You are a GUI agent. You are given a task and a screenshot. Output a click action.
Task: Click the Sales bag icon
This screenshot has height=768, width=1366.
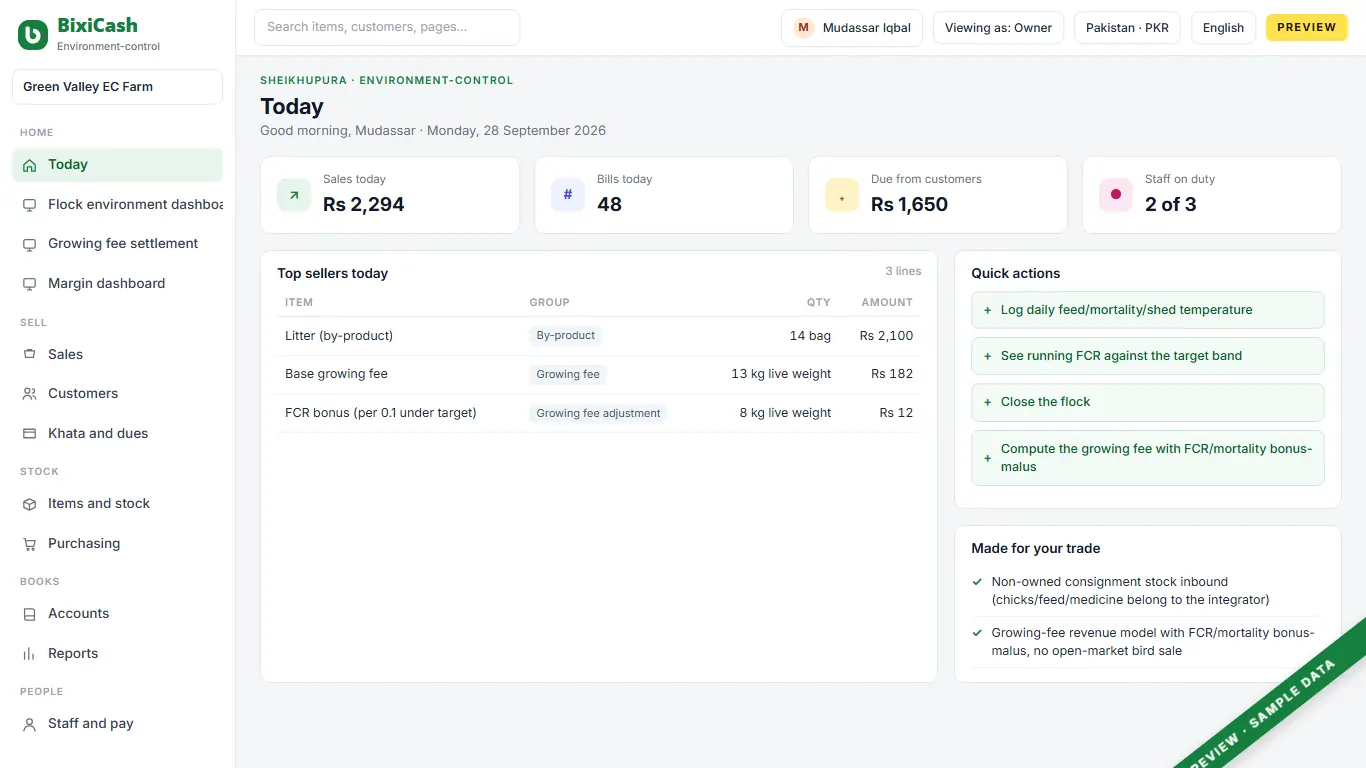[29, 354]
